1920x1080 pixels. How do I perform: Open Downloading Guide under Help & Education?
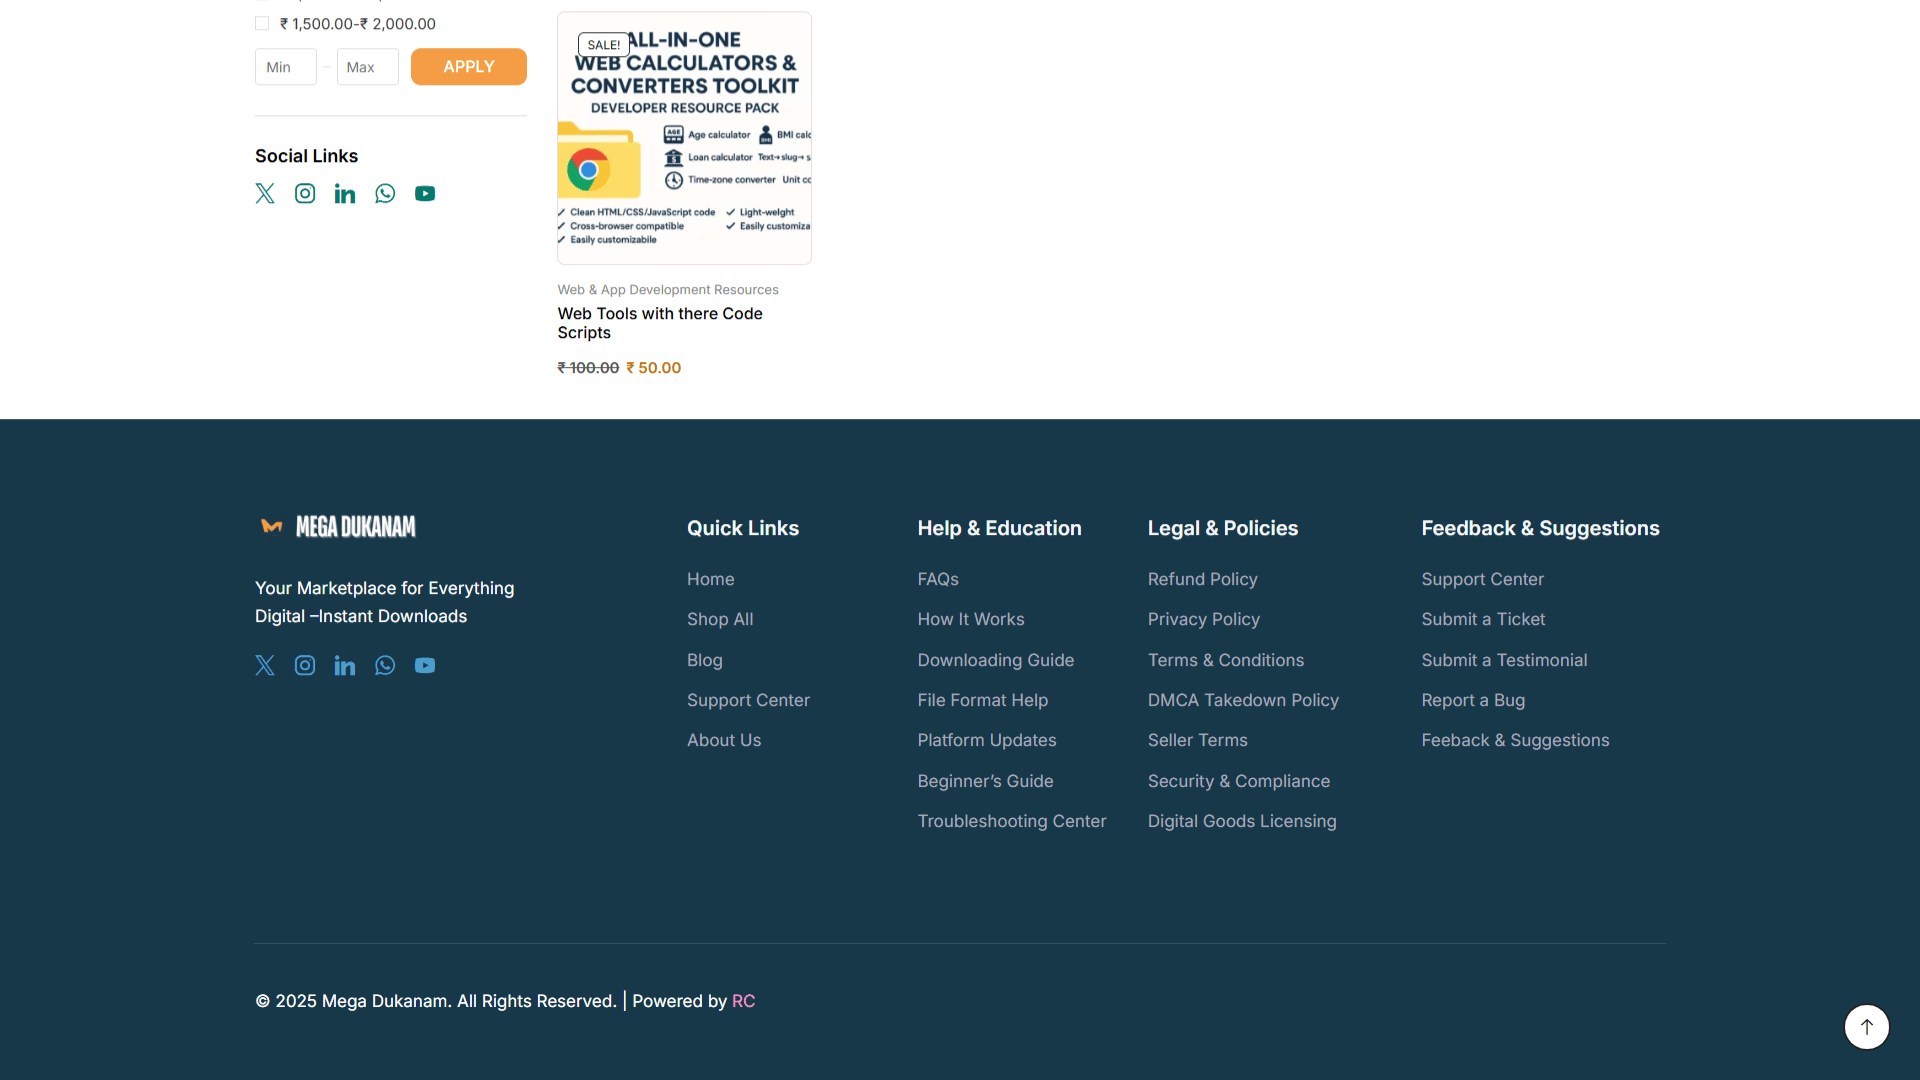[995, 661]
